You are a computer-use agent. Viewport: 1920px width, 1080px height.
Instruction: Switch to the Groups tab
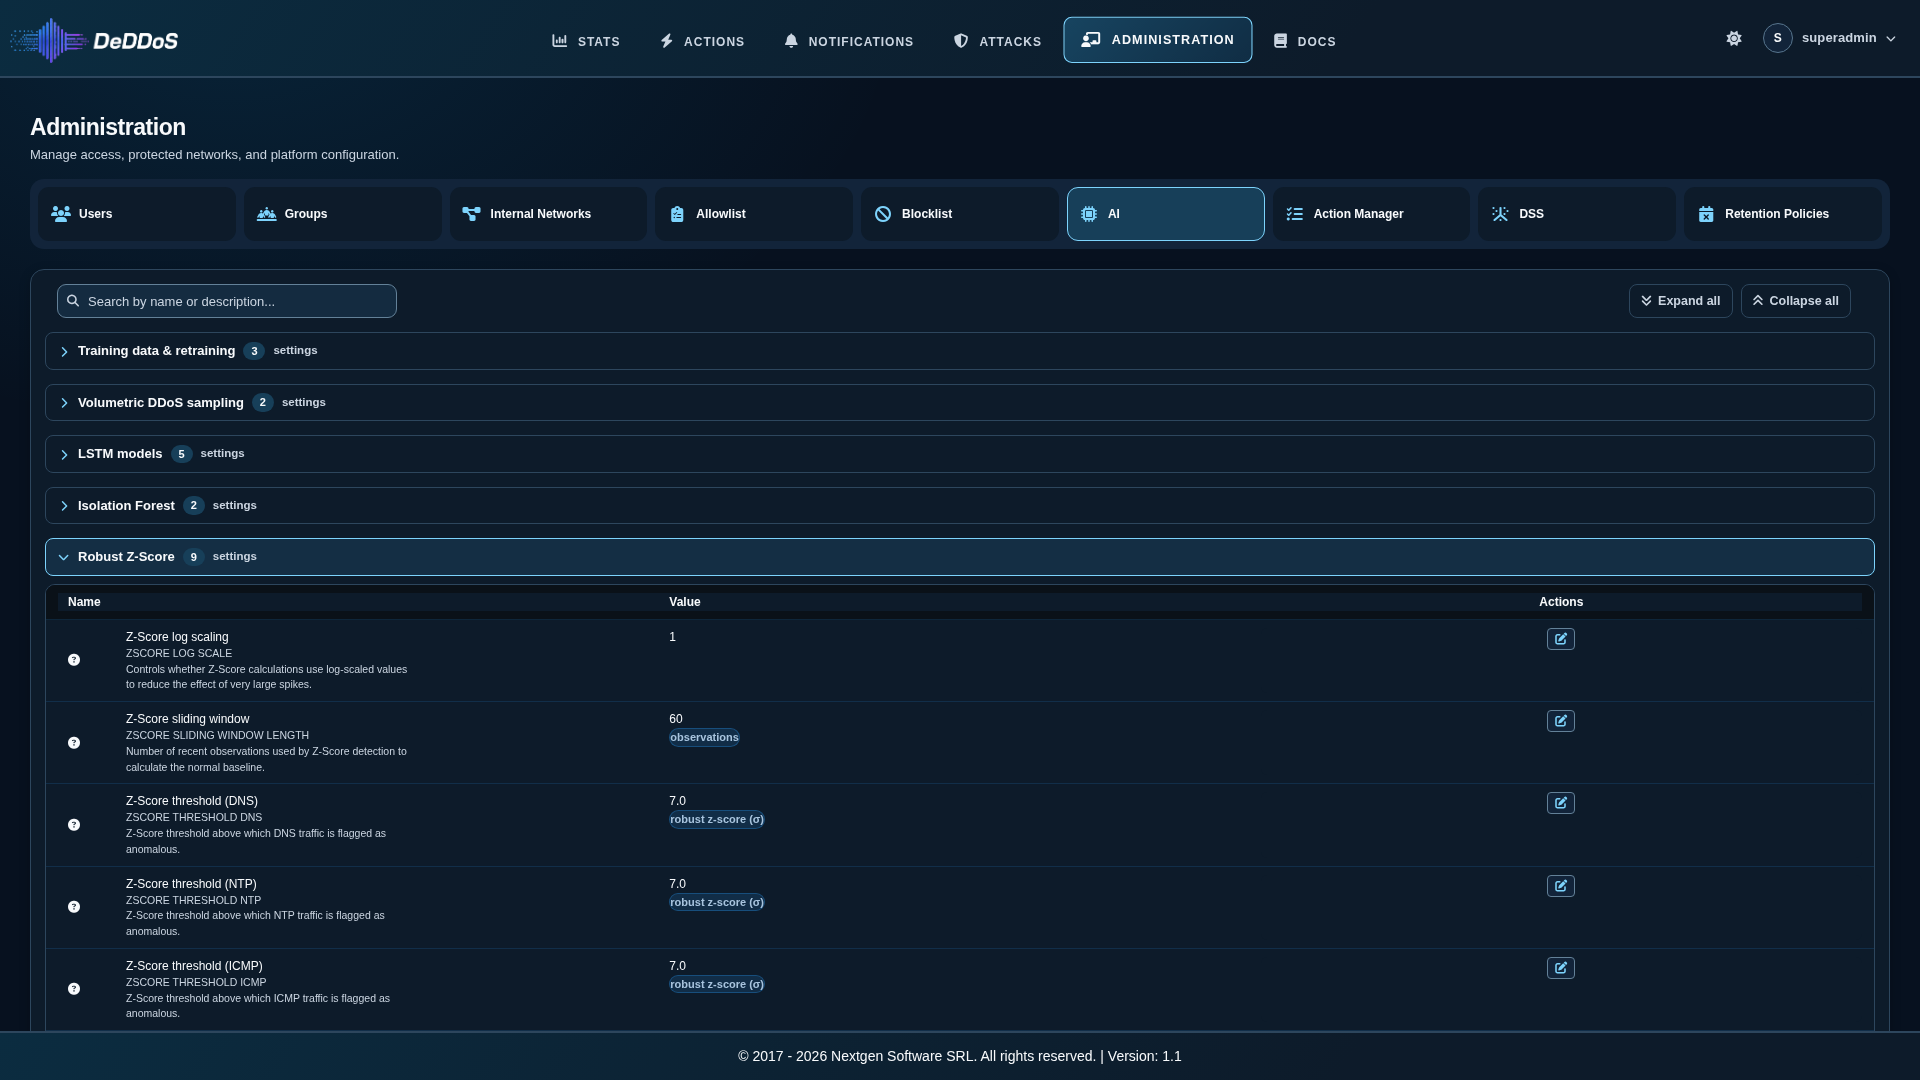pyautogui.click(x=343, y=214)
